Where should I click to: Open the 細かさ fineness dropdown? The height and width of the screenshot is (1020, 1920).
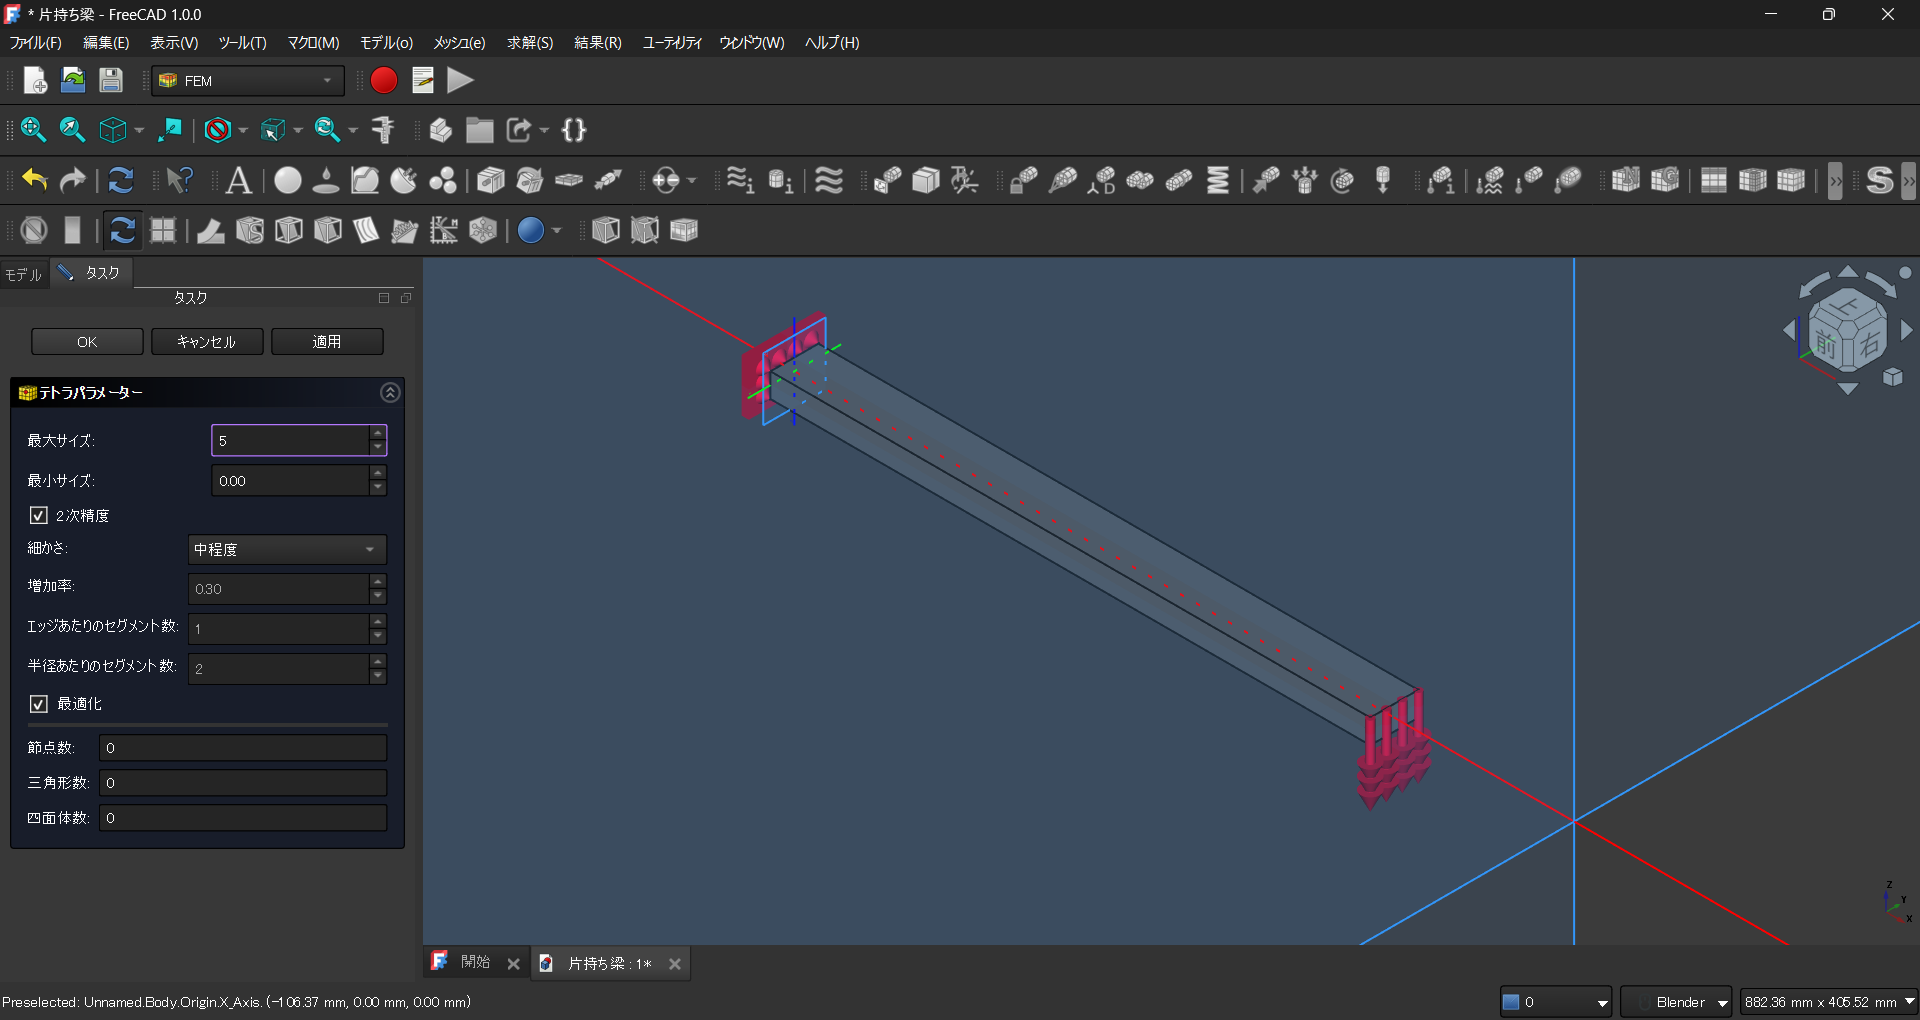point(287,549)
